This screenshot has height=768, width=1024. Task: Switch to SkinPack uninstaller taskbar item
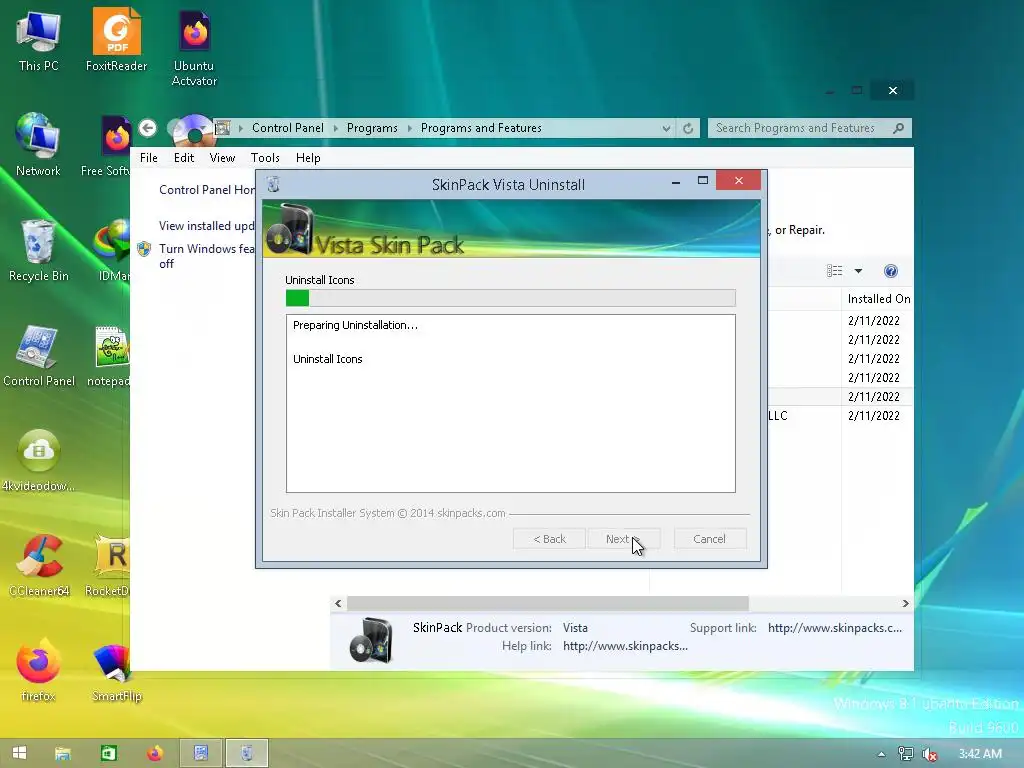point(247,754)
